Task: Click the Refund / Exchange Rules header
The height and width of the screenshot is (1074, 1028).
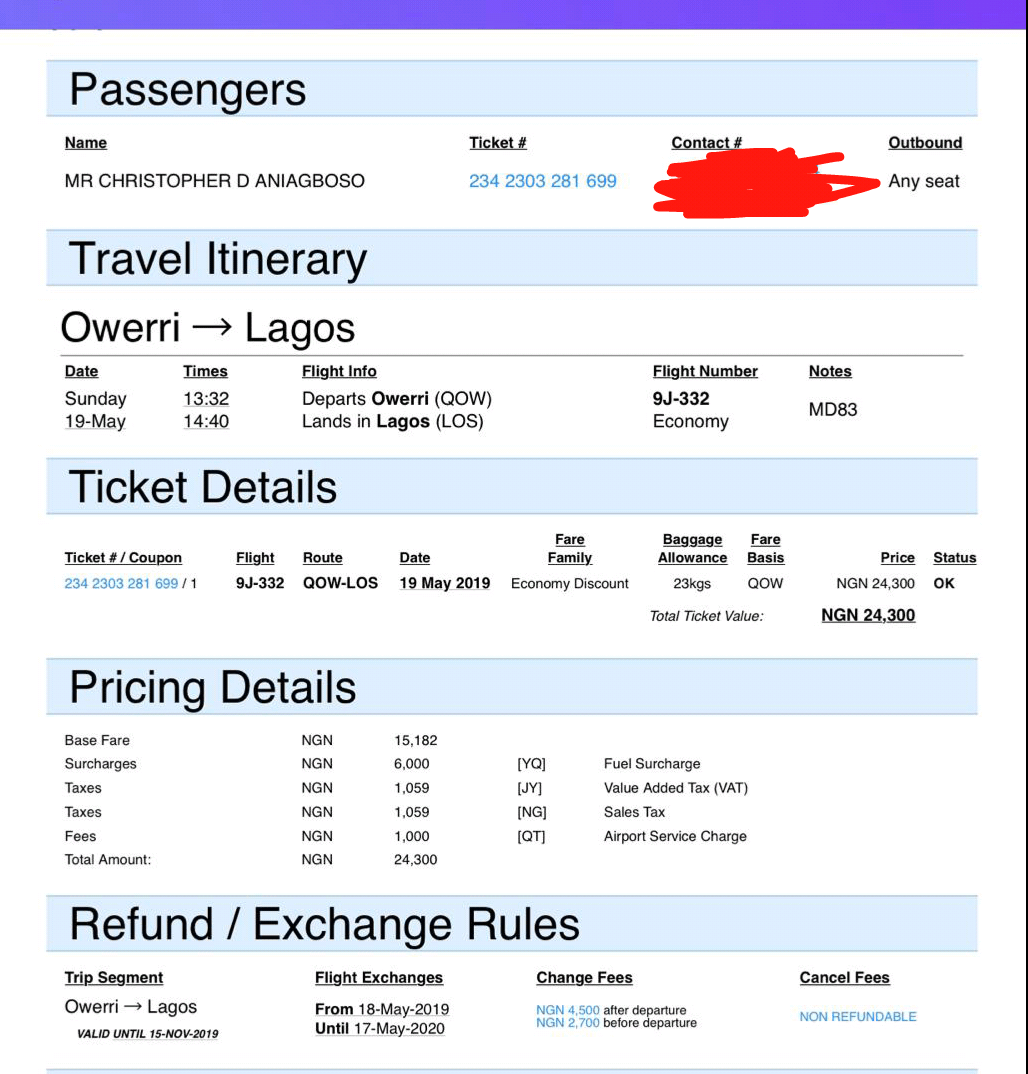Action: point(512,923)
